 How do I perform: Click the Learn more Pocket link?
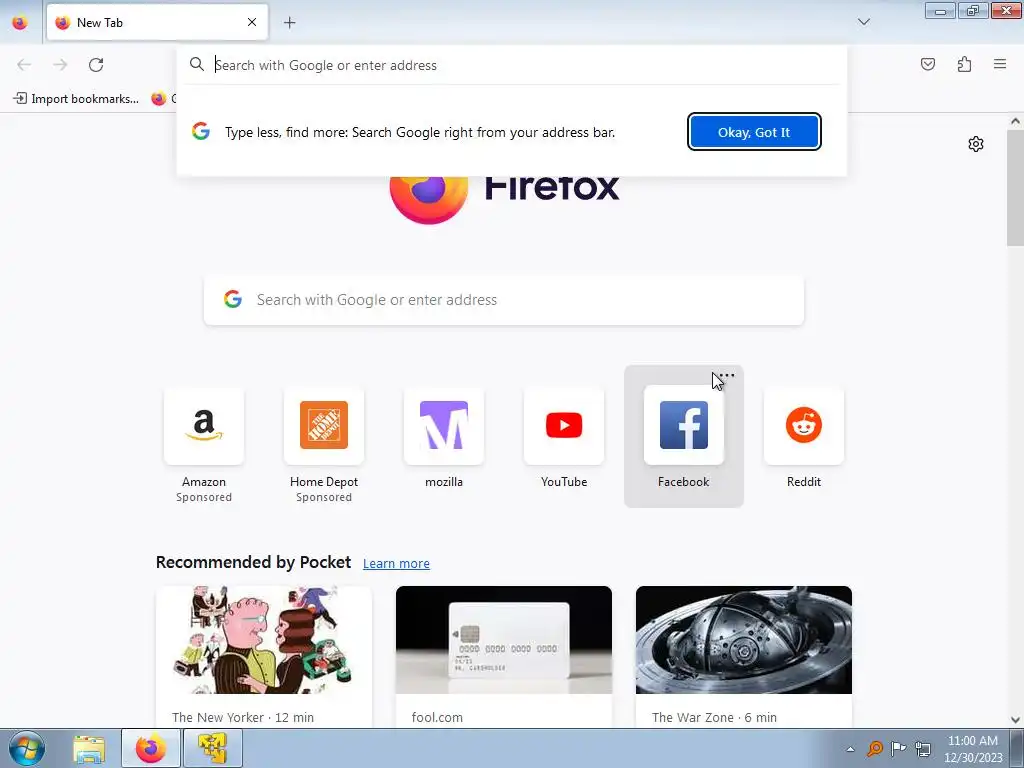tap(396, 563)
